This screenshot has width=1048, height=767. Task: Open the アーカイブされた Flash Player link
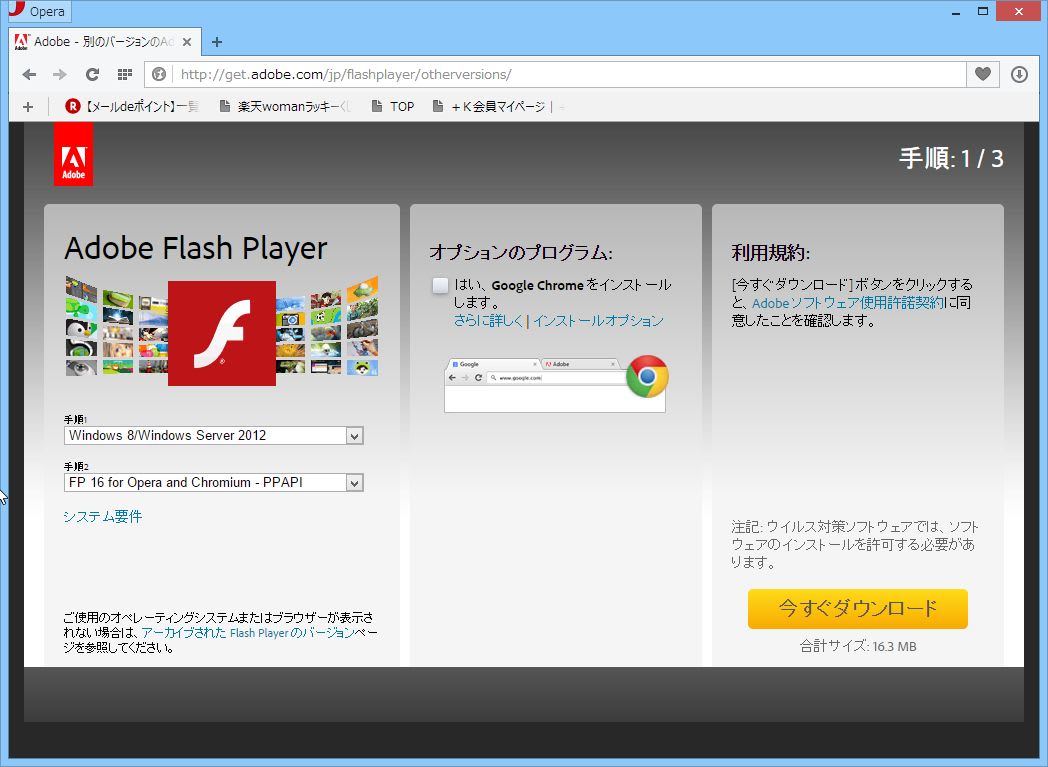point(247,633)
